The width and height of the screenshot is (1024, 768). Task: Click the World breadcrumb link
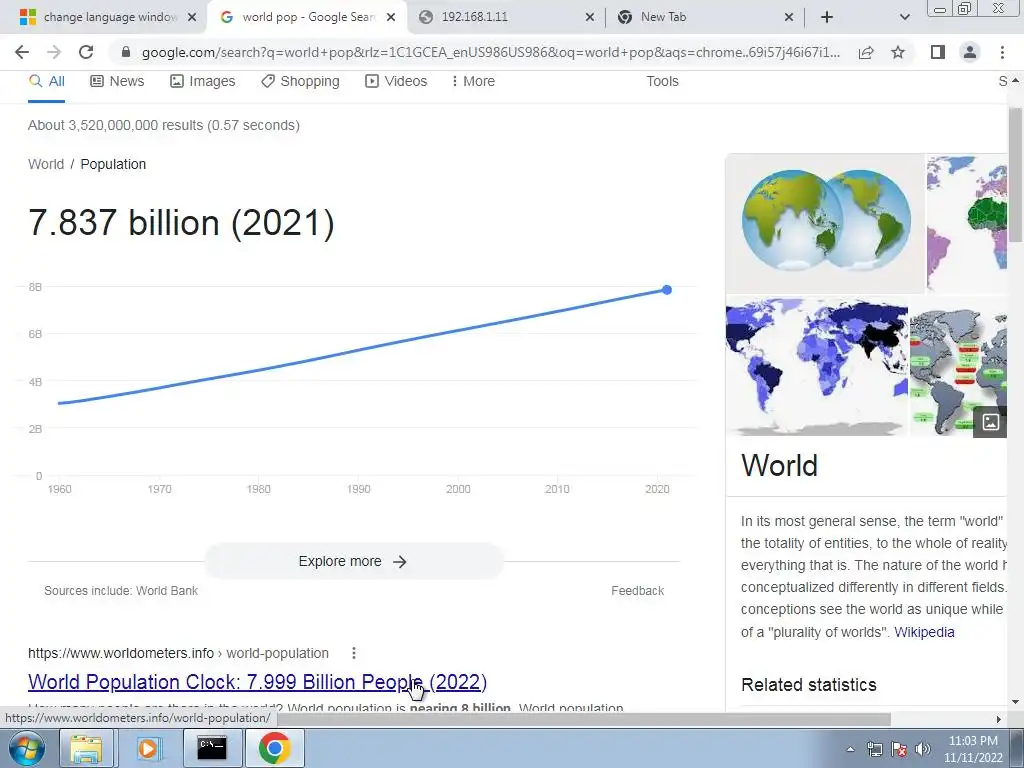[x=46, y=165]
